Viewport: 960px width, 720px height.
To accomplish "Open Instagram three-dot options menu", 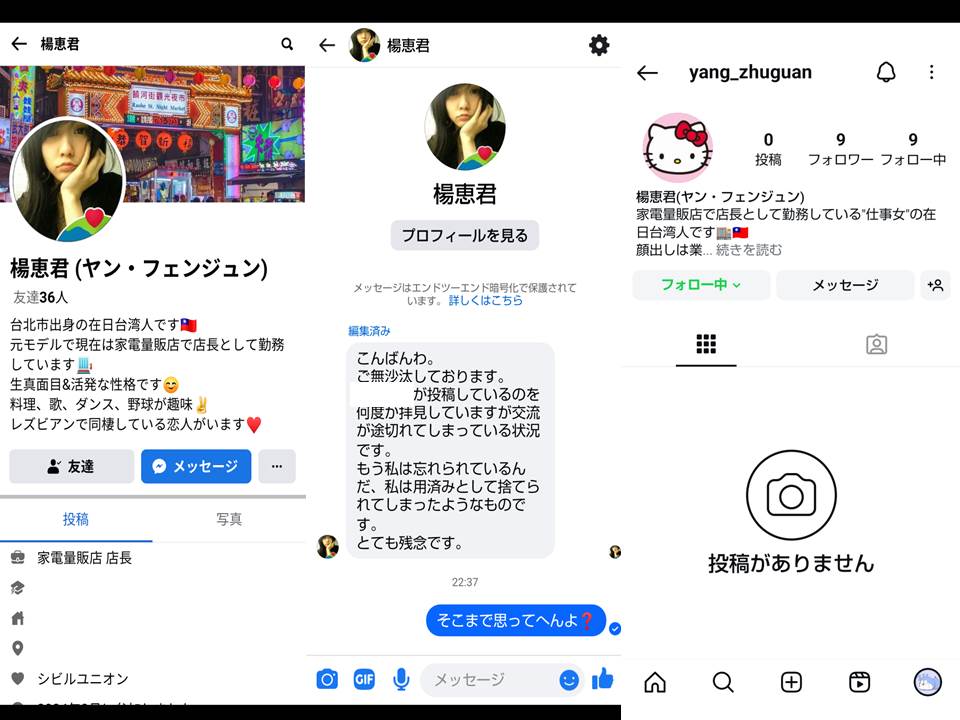I will [x=931, y=72].
